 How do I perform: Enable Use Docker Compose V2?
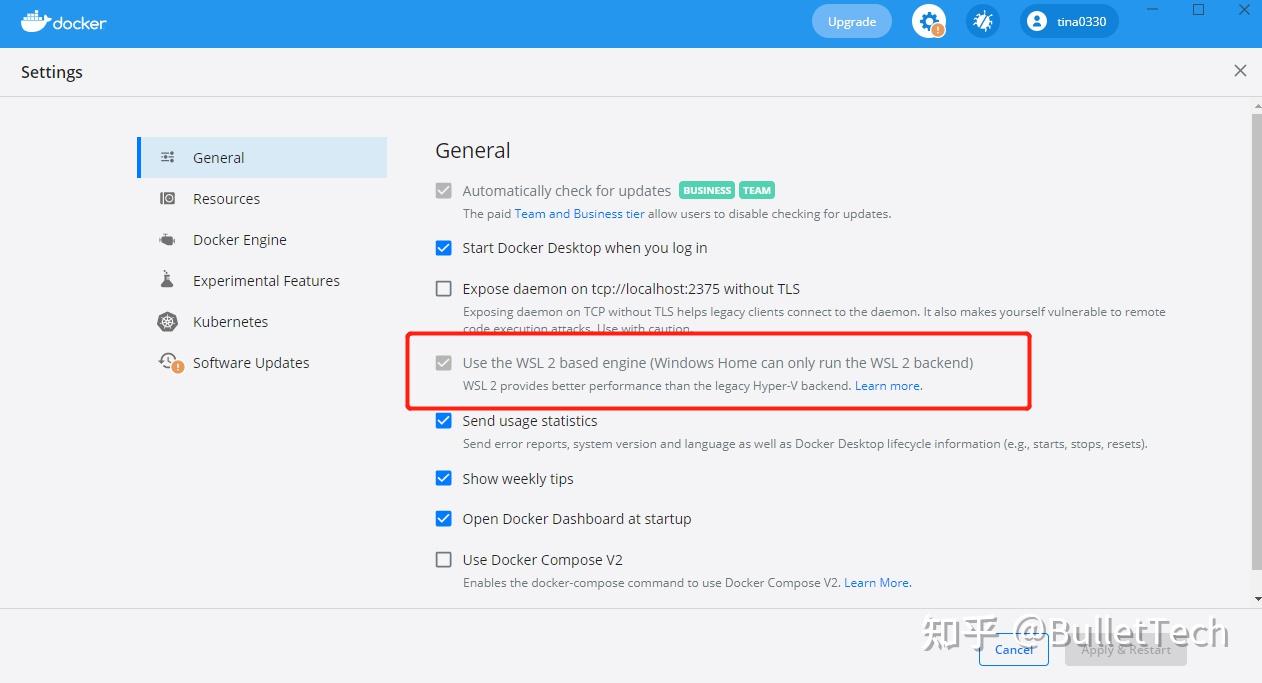click(443, 559)
